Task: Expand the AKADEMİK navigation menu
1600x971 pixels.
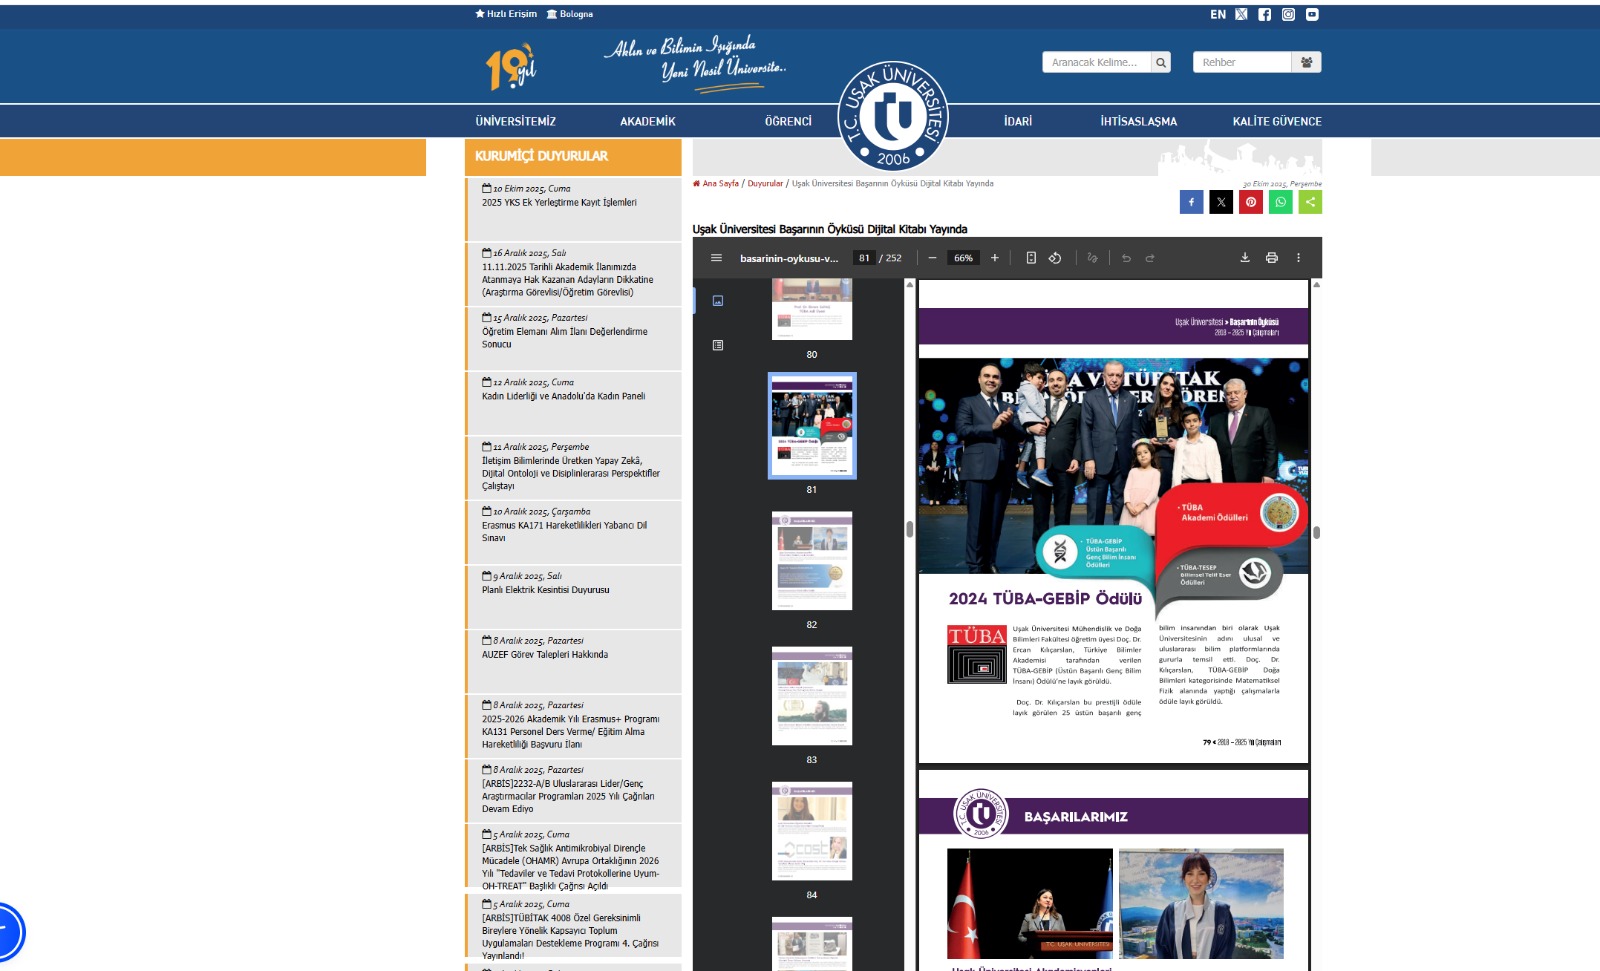Action: (x=647, y=122)
